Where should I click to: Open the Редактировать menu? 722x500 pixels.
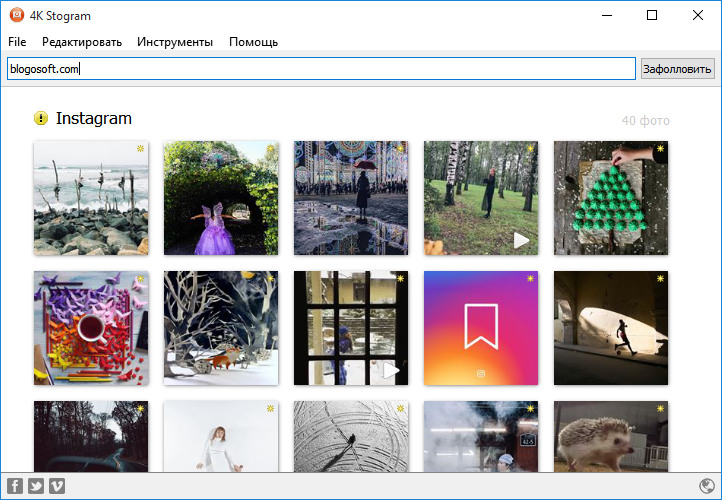tap(82, 42)
